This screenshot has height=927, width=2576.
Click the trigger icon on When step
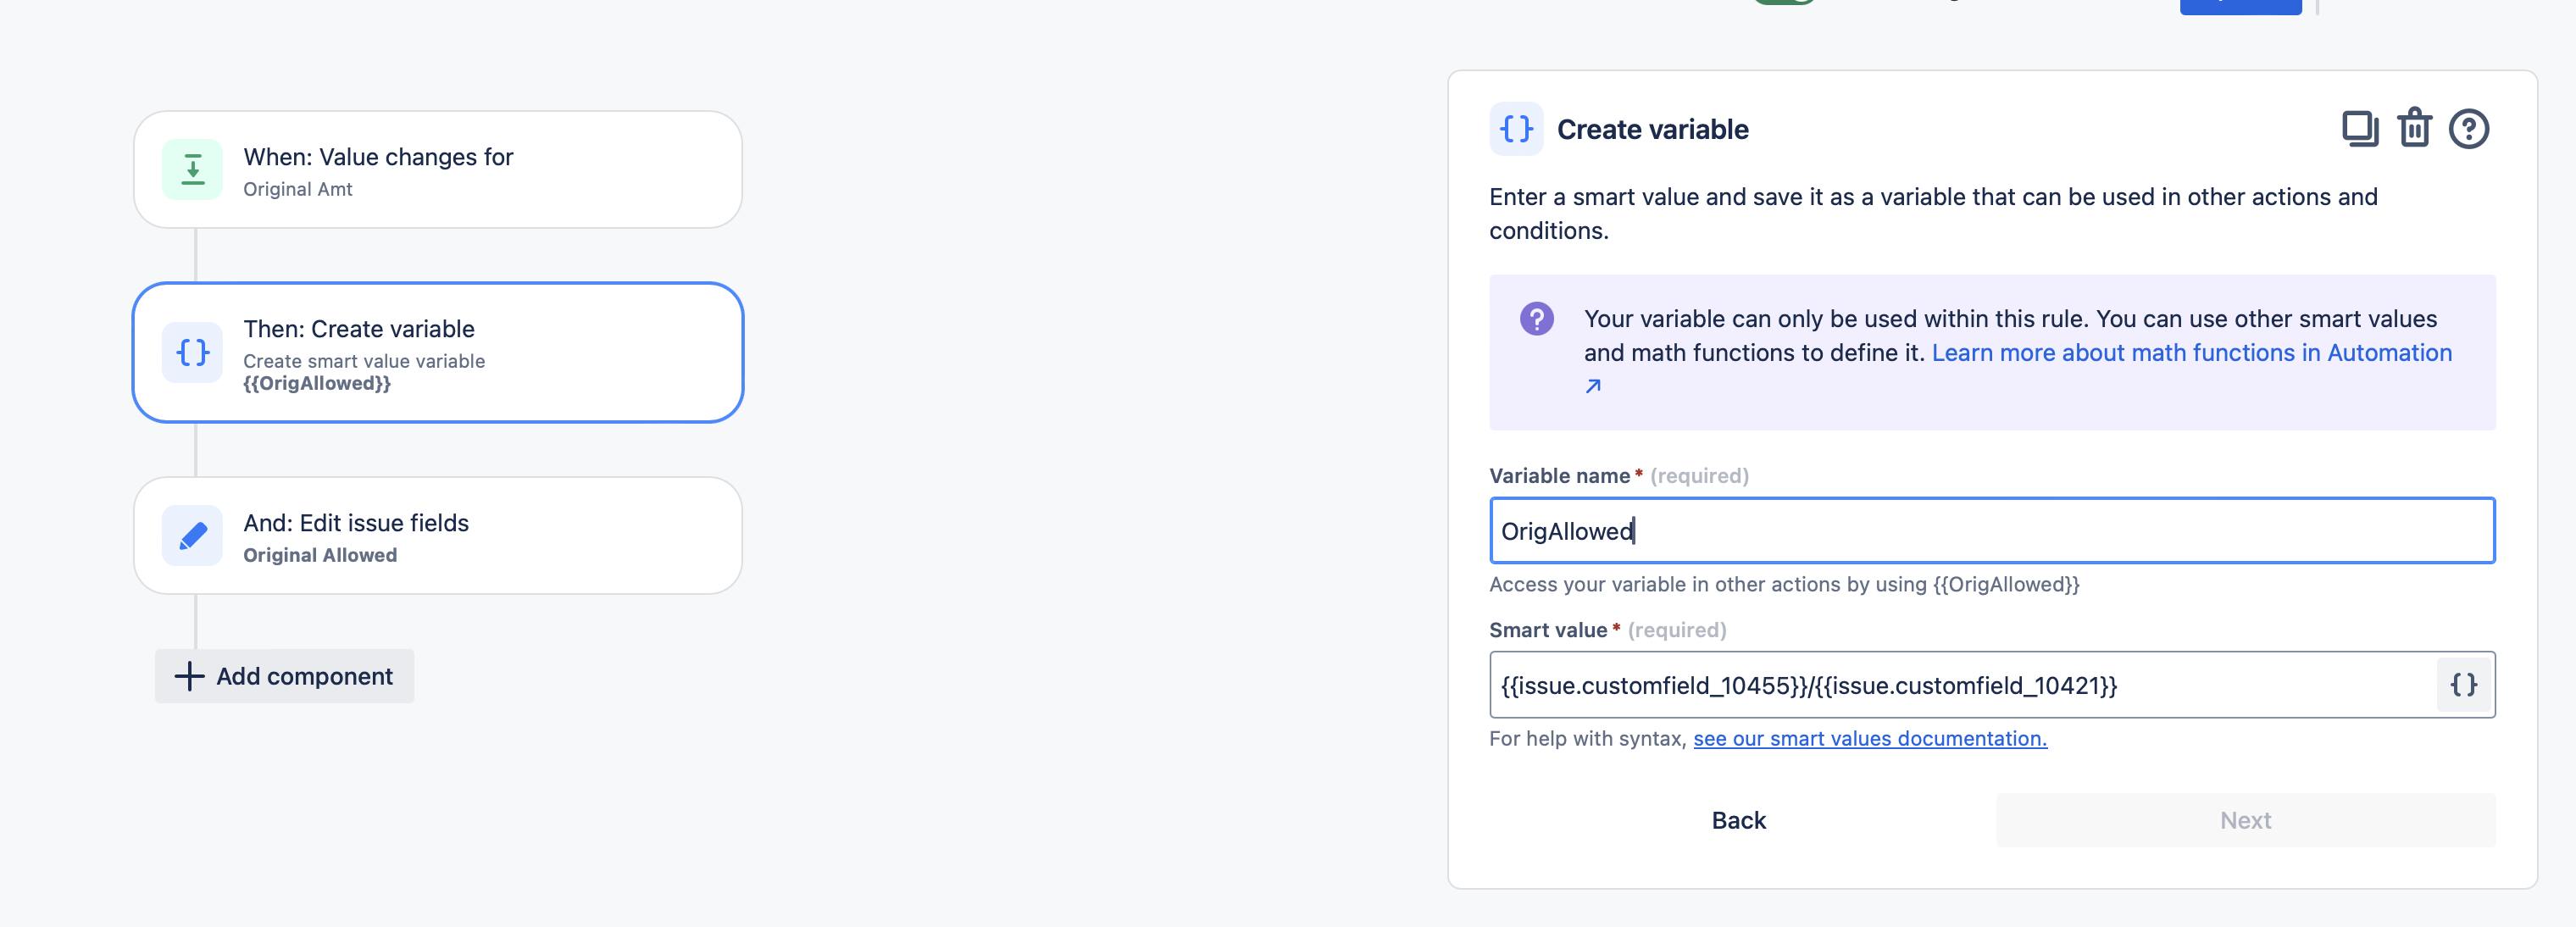(193, 169)
